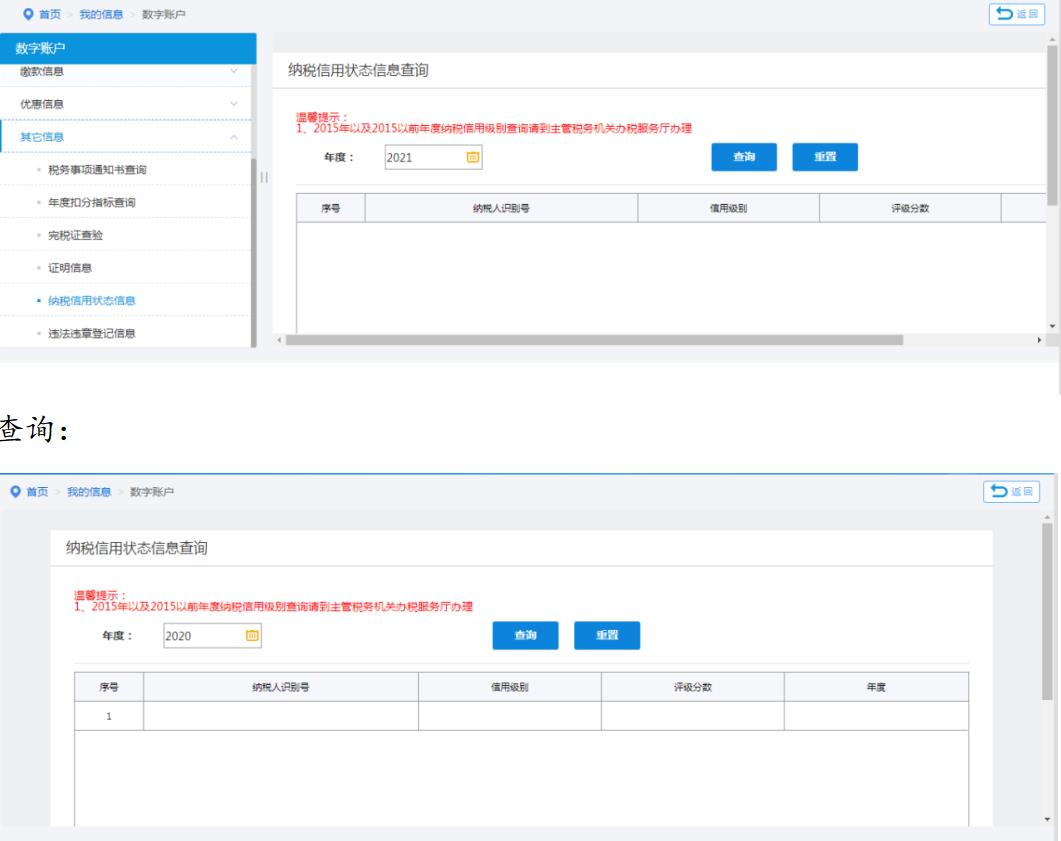Image resolution: width=1061 pixels, height=841 pixels.
Task: Open 税务事项通知书查询 in the sidebar
Action: coord(106,170)
